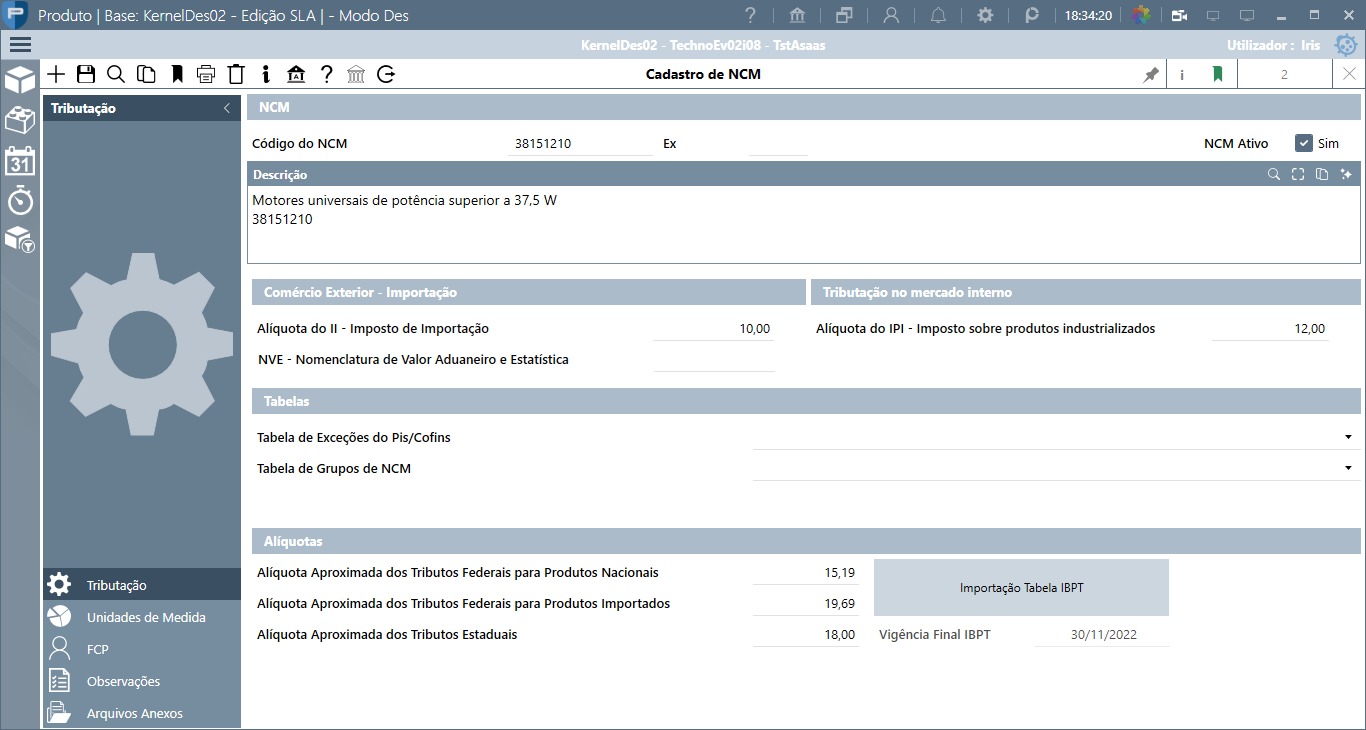
Task: Go to FCP section
Action: click(142, 649)
